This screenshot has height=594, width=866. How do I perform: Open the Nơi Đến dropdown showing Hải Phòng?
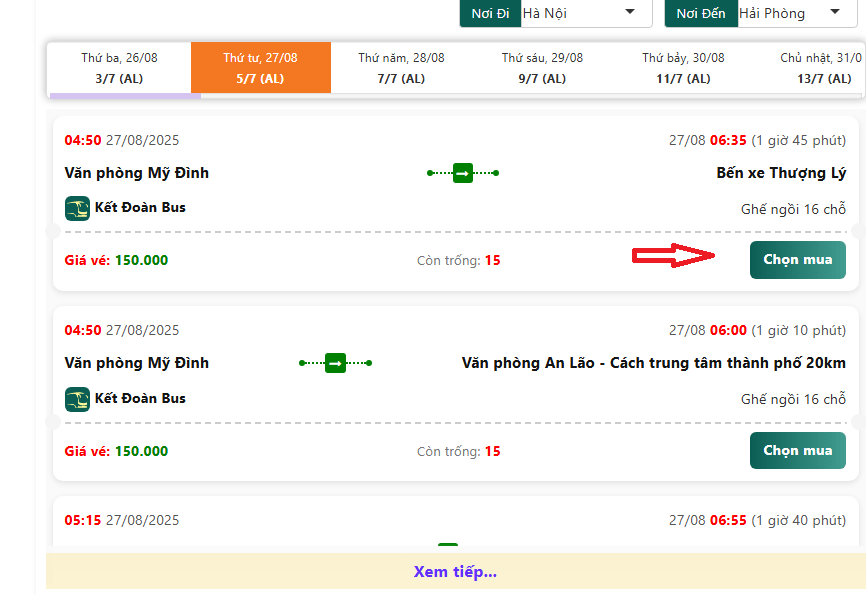coord(791,13)
